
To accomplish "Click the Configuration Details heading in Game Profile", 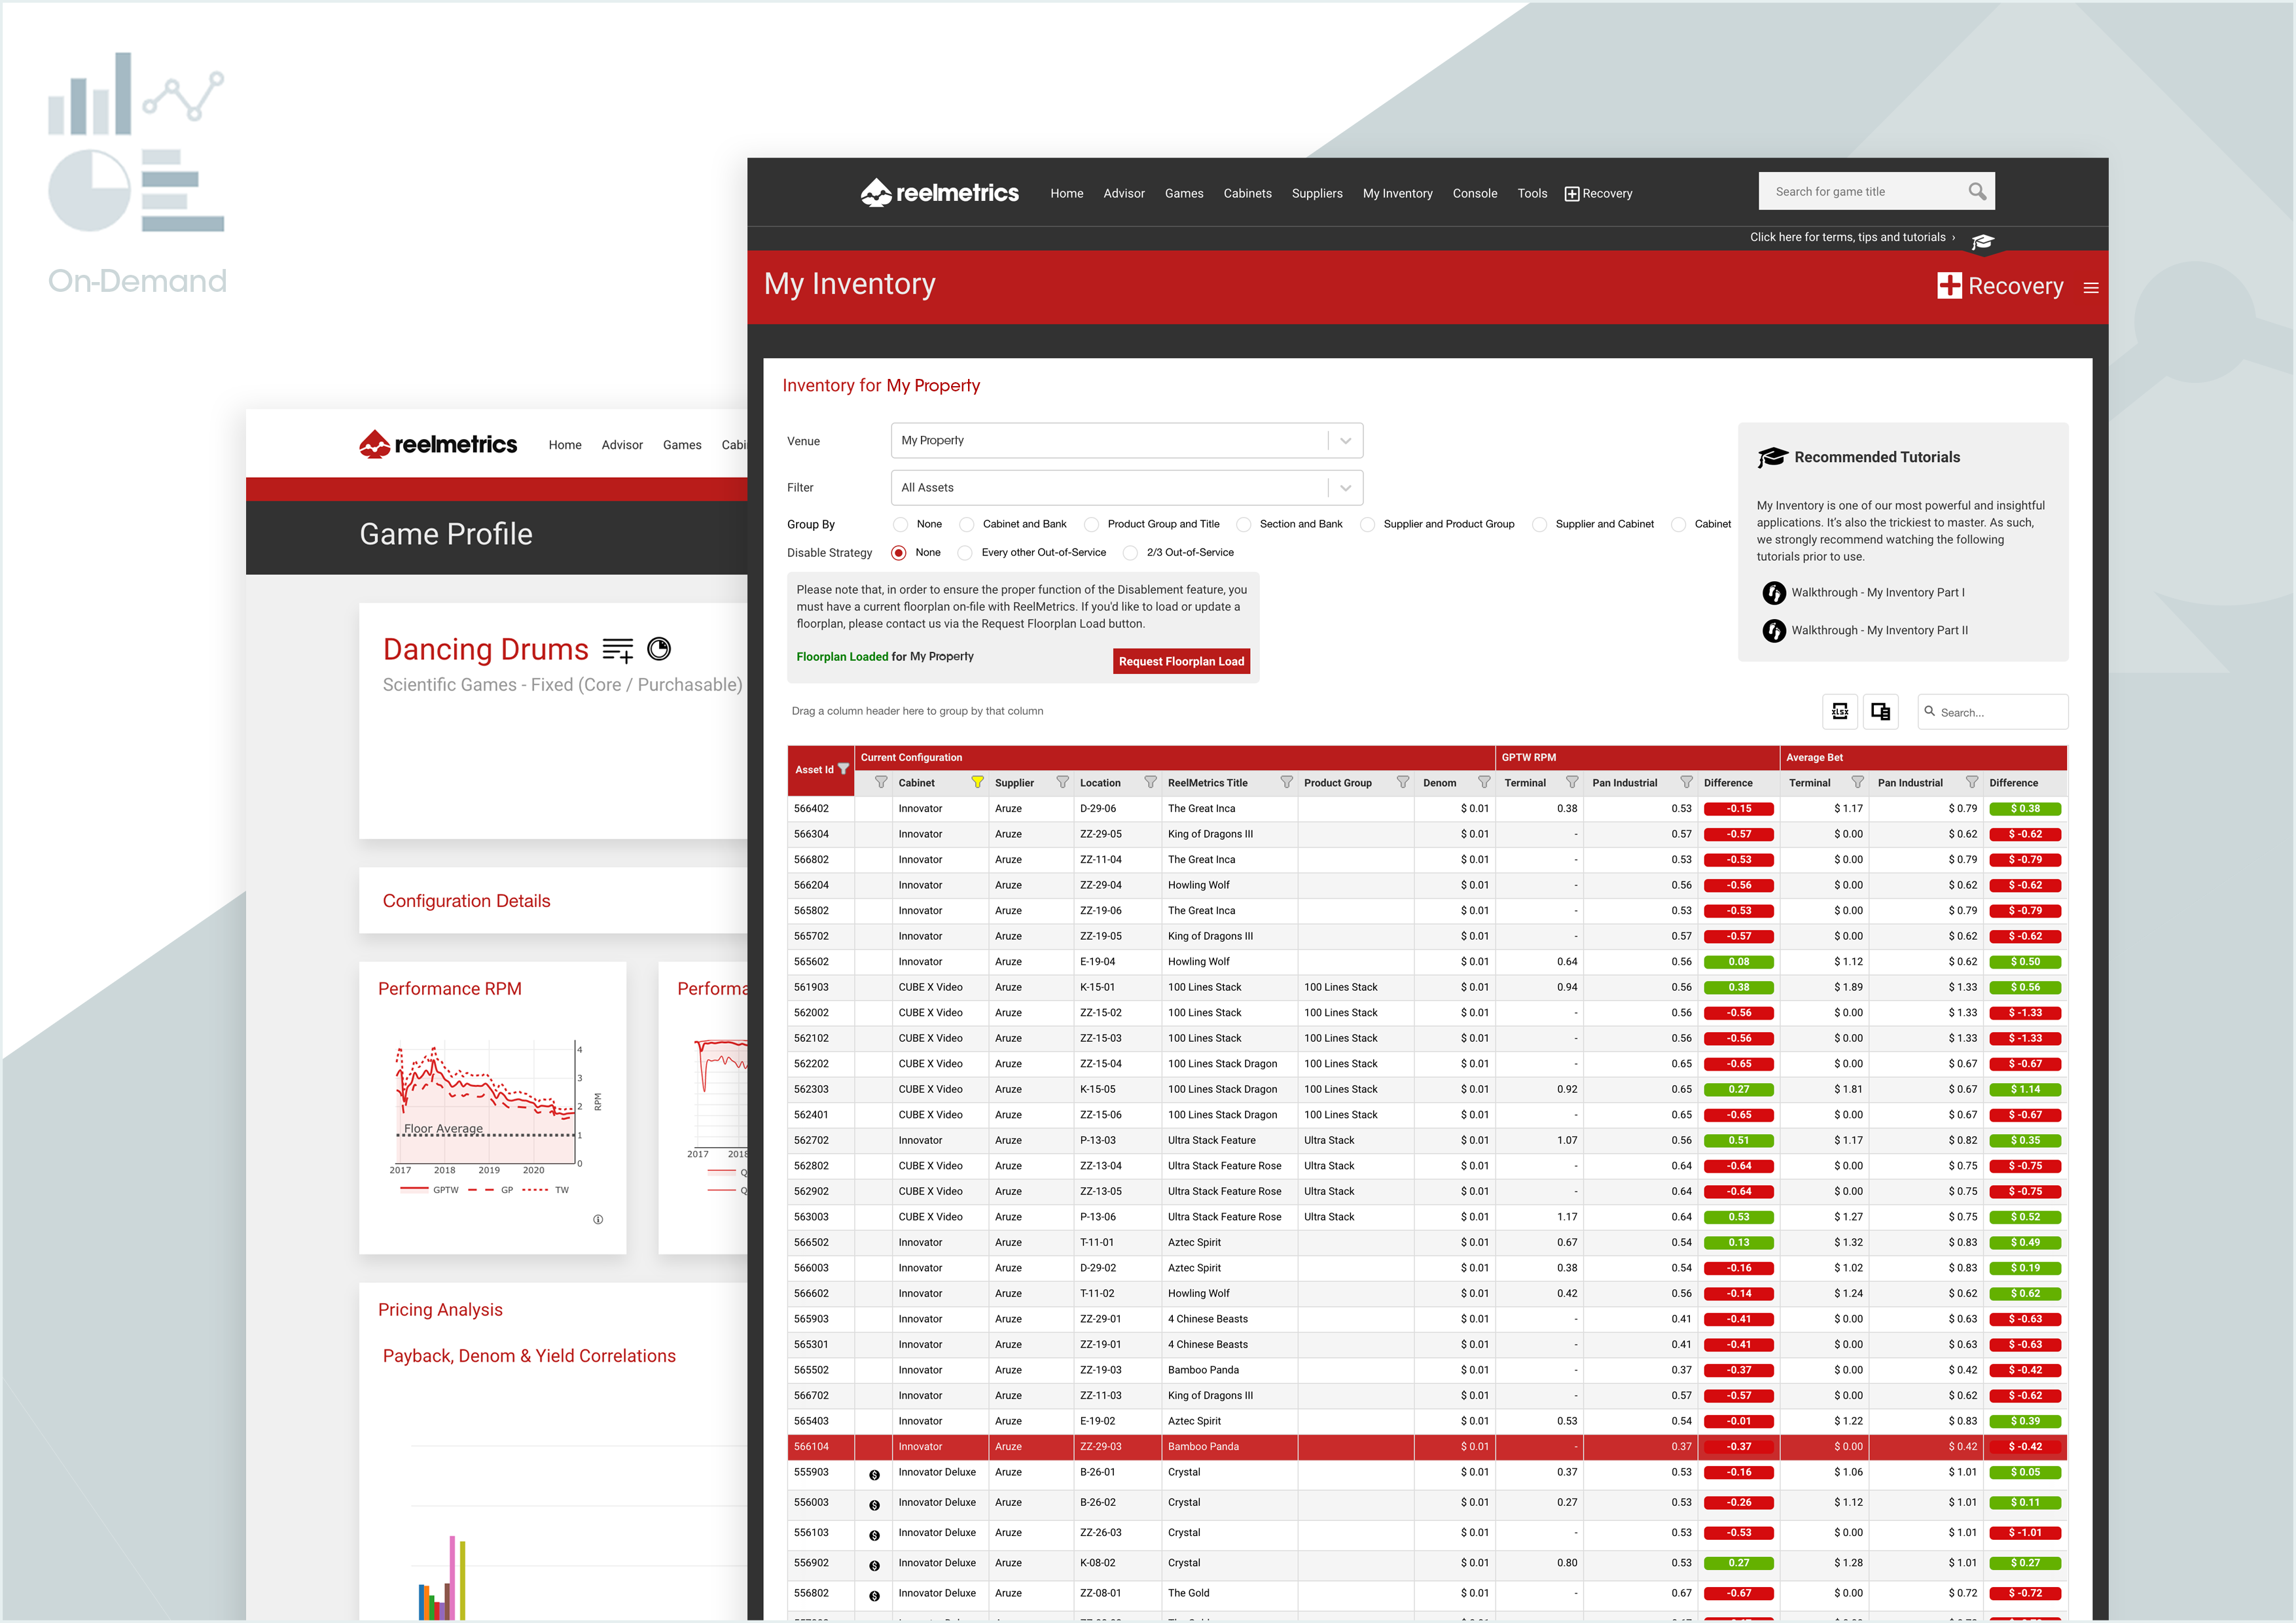I will point(466,901).
